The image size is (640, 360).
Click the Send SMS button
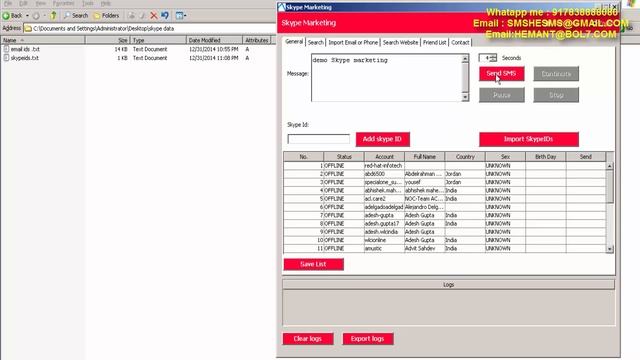(502, 74)
